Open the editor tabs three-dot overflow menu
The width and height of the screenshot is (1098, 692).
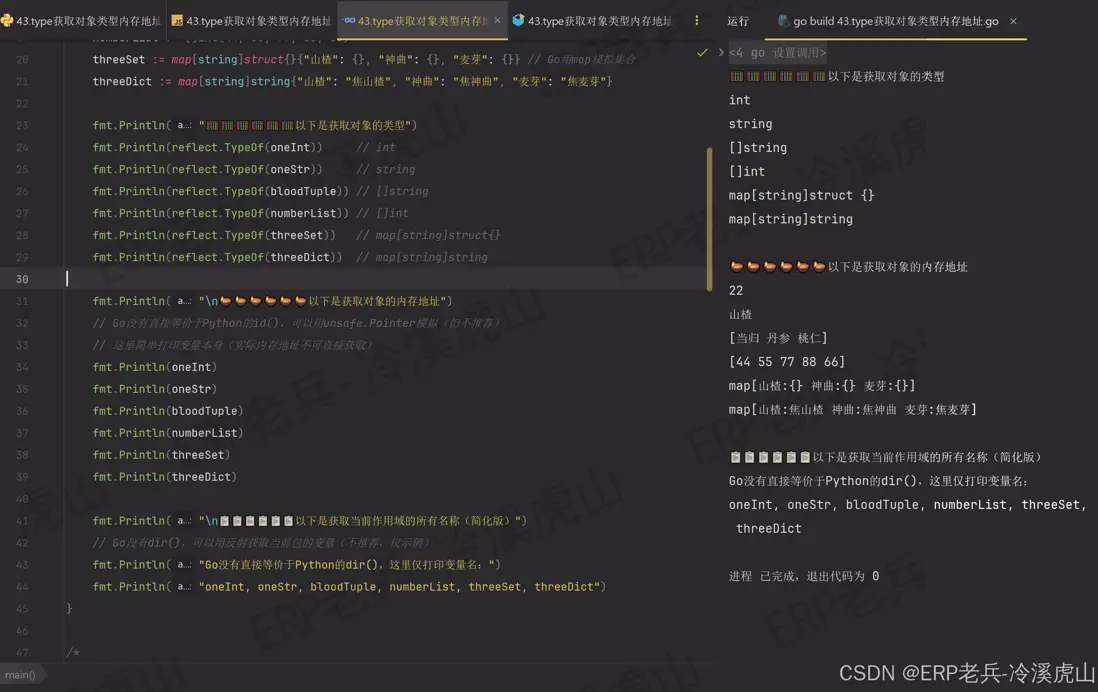(x=697, y=20)
